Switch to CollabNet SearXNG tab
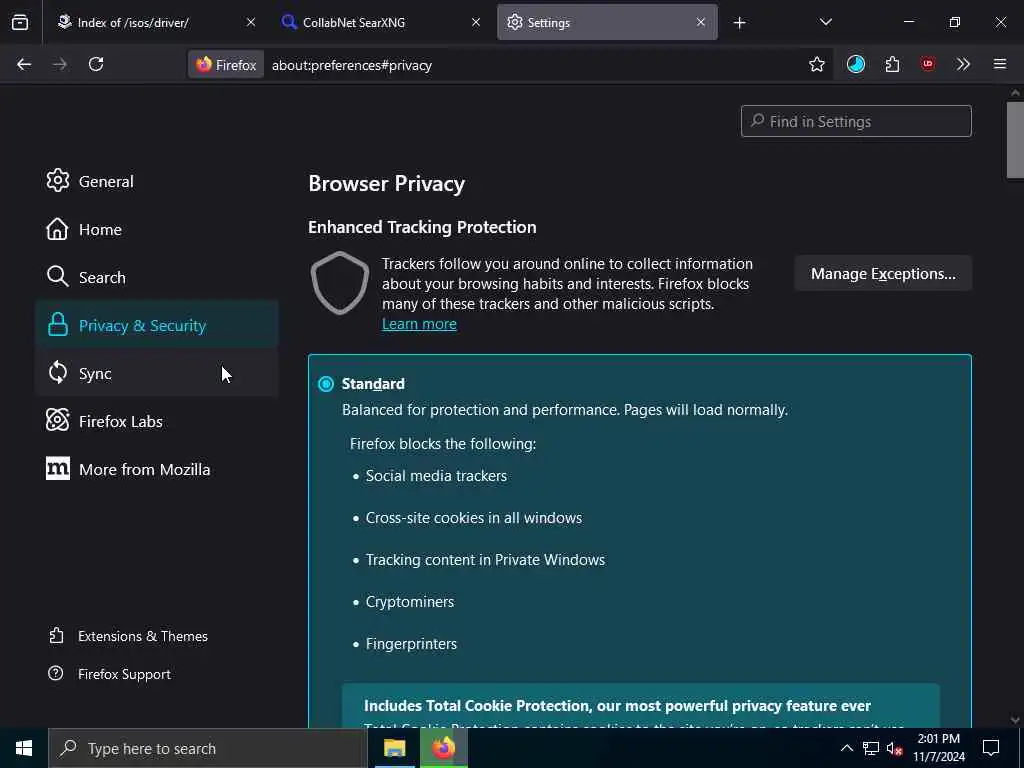This screenshot has width=1024, height=768. (x=380, y=22)
